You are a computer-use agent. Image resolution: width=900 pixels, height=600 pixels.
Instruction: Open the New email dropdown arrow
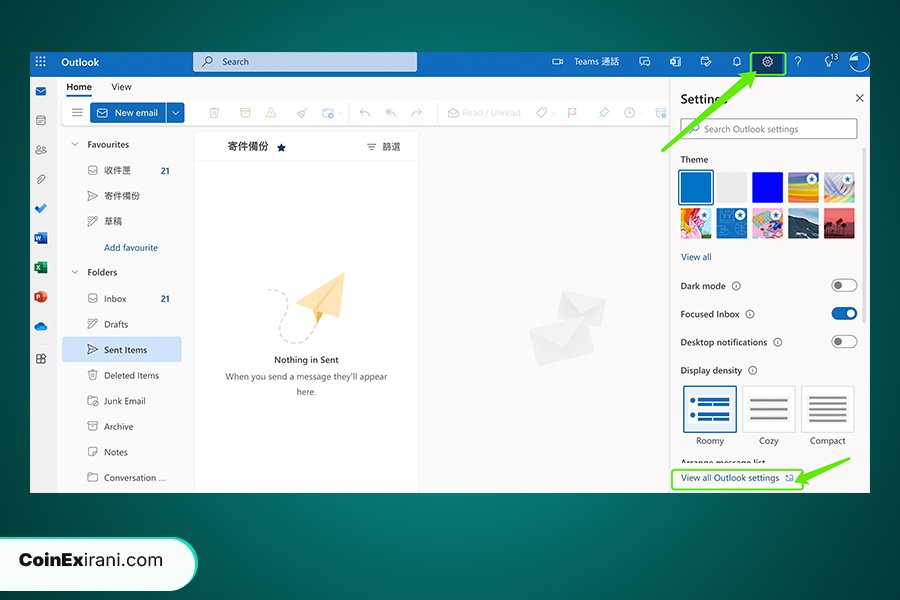[176, 113]
